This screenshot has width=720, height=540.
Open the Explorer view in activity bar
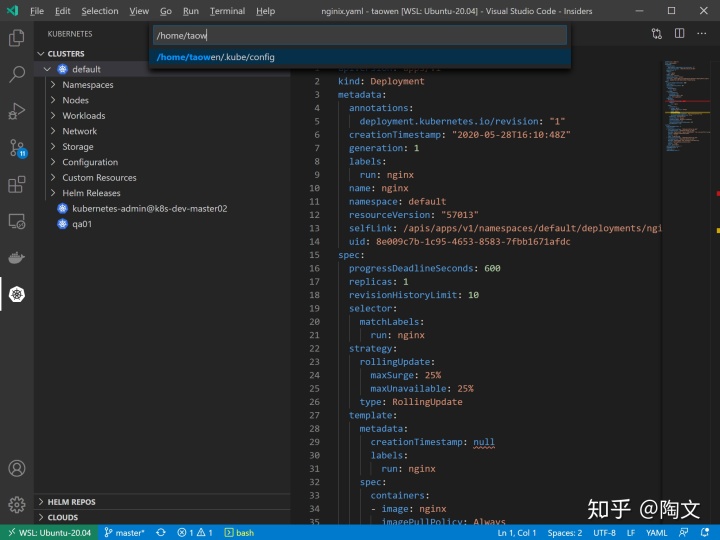(17, 38)
